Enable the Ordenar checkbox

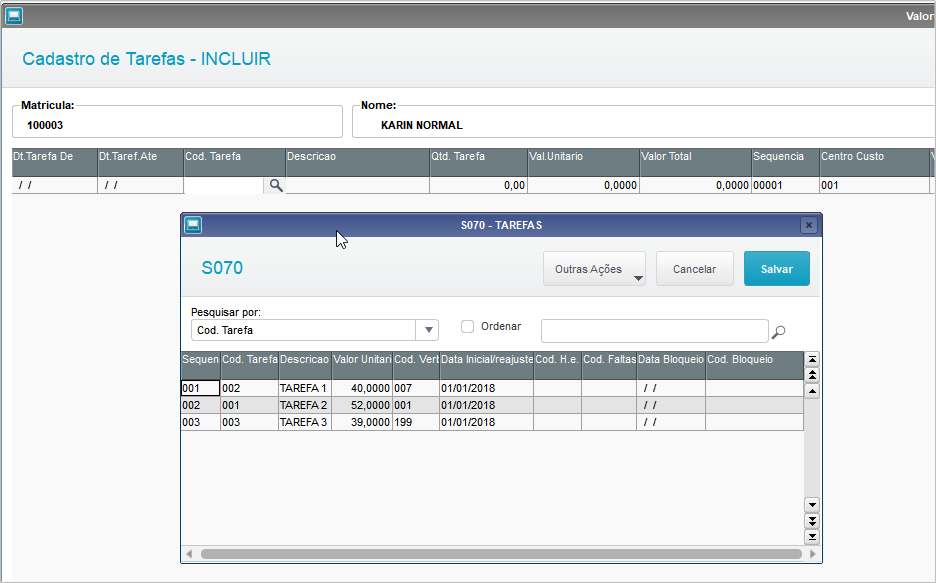click(x=467, y=326)
